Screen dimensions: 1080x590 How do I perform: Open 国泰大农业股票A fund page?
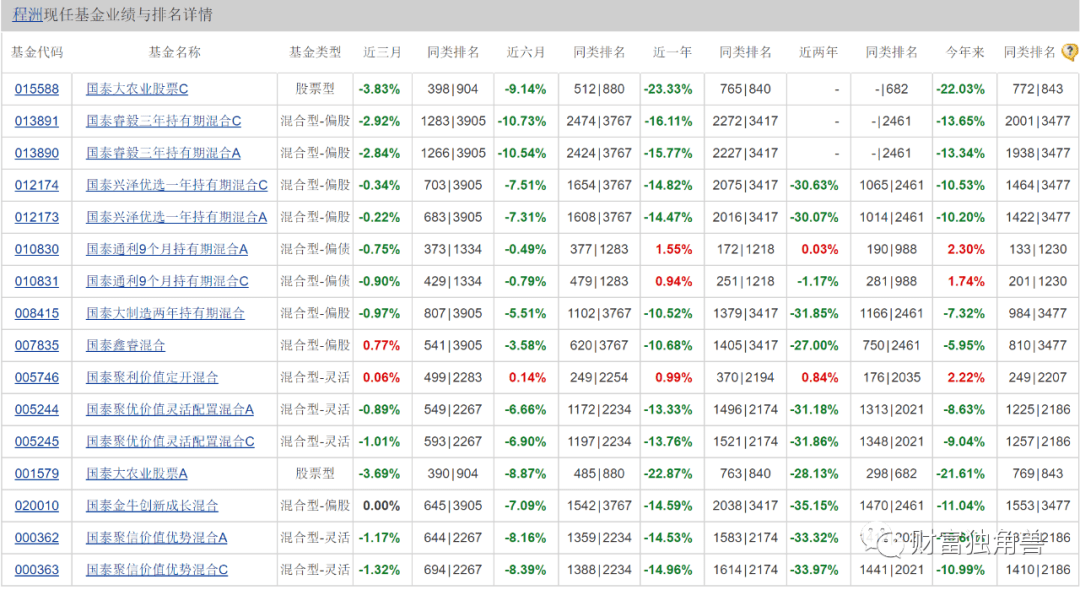click(x=137, y=474)
